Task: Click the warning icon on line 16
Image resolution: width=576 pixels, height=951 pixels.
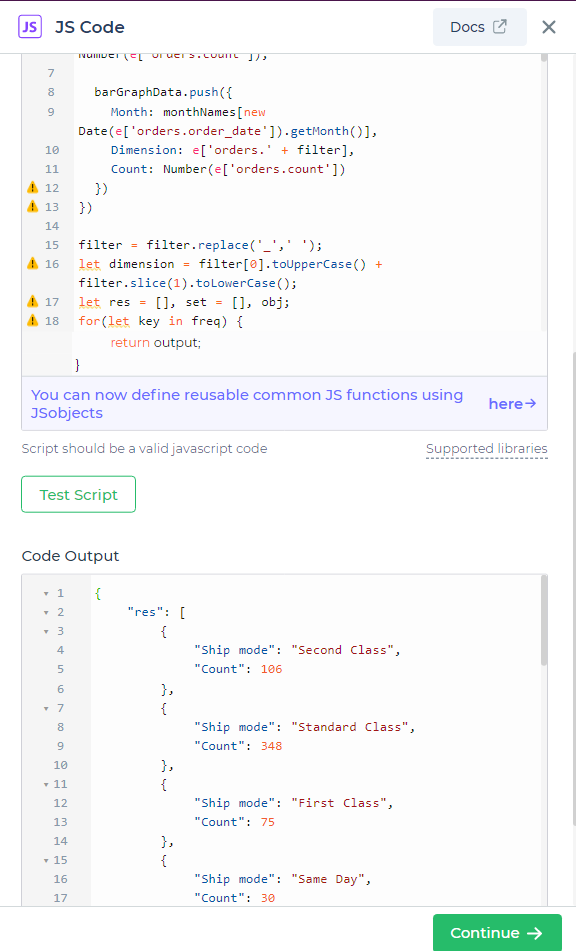Action: click(33, 264)
